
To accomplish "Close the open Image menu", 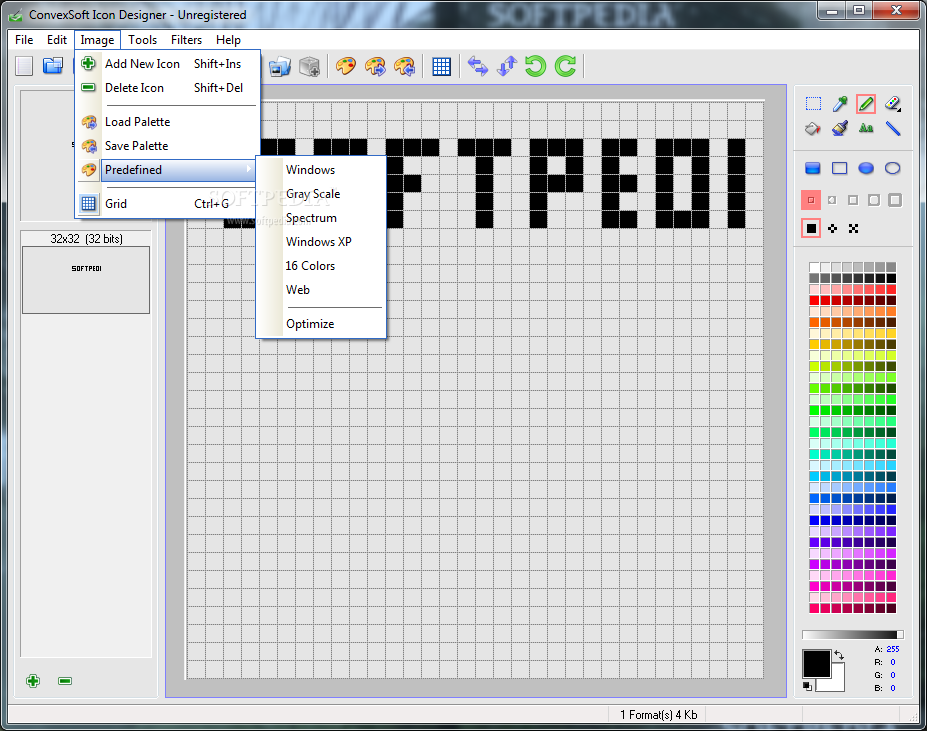I will [98, 40].
